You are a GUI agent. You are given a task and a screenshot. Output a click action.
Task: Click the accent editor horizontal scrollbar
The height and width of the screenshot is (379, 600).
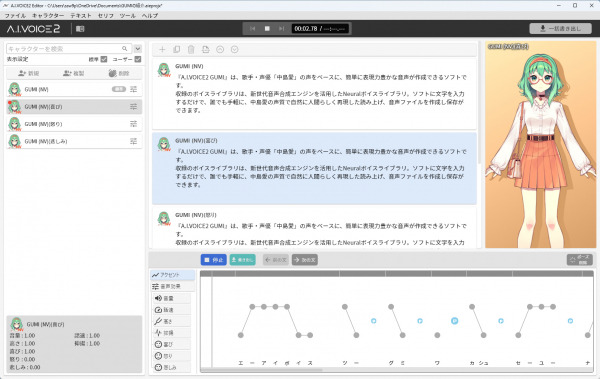261,371
